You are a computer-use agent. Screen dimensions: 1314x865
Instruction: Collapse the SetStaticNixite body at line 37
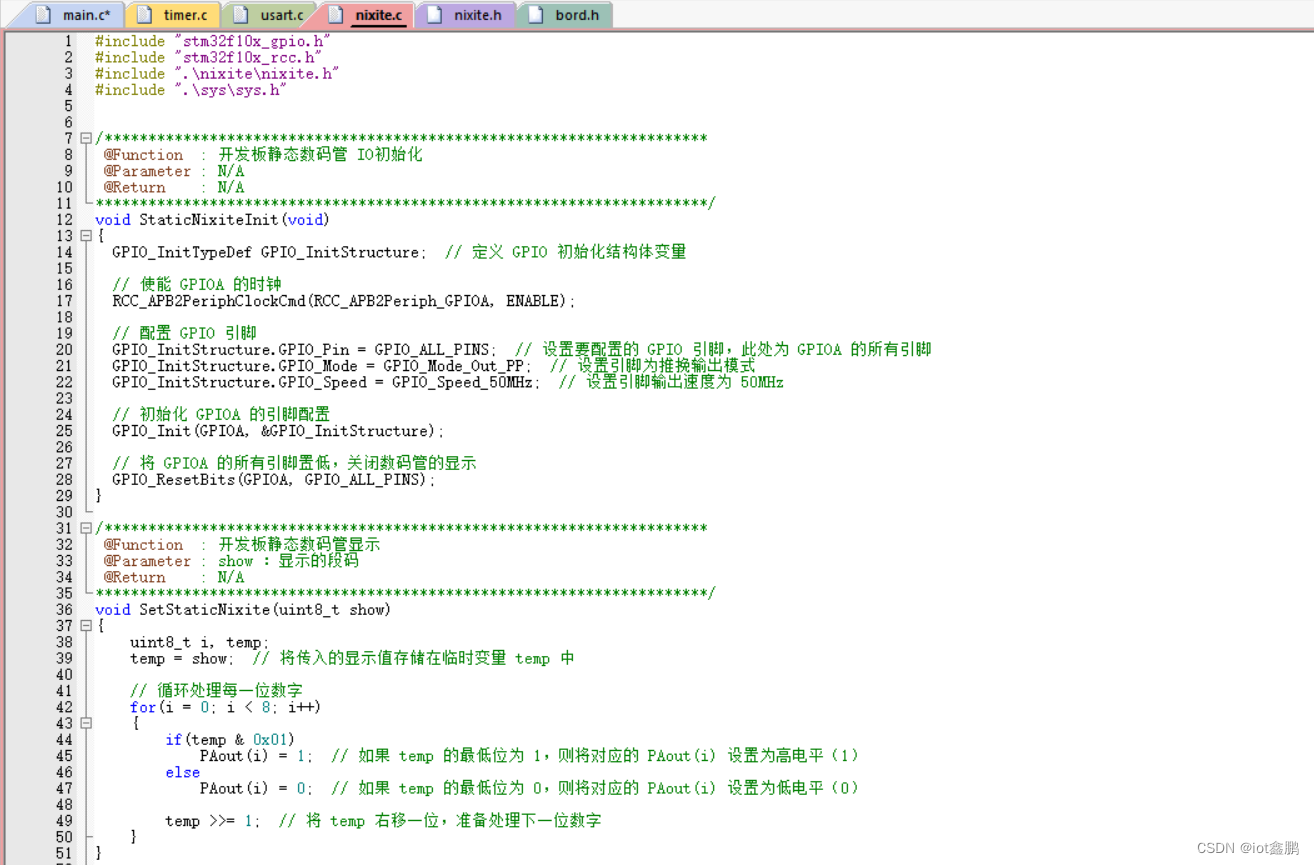click(x=86, y=626)
